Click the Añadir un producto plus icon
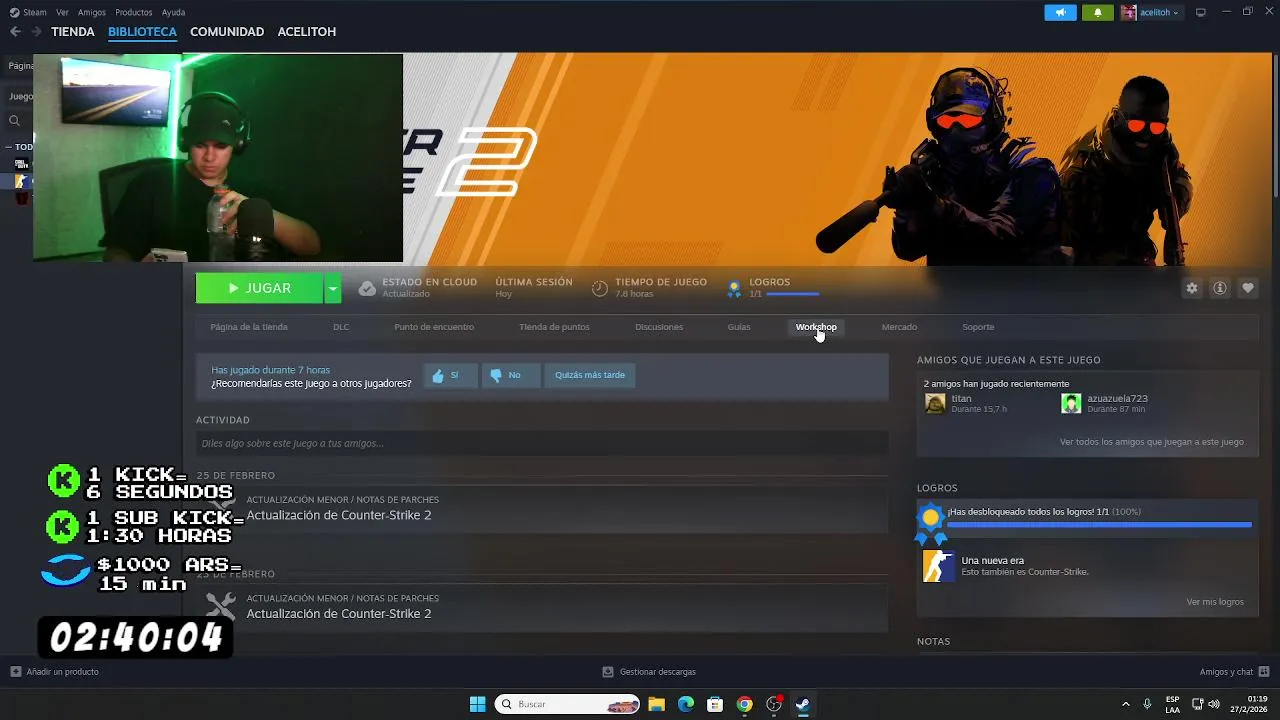1280x720 pixels. tap(15, 672)
